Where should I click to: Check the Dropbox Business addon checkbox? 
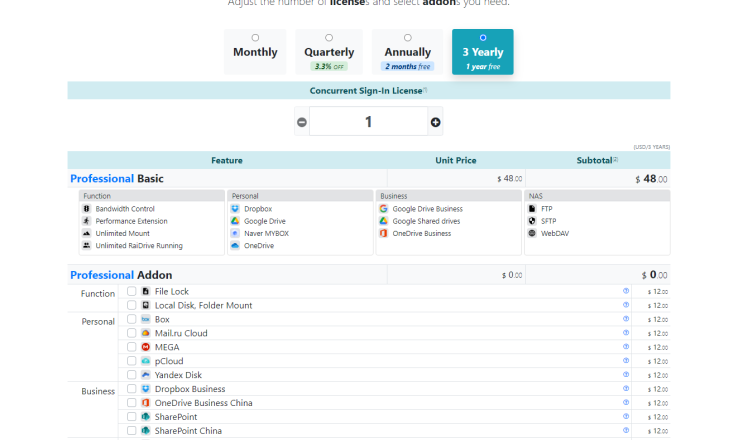(132, 389)
